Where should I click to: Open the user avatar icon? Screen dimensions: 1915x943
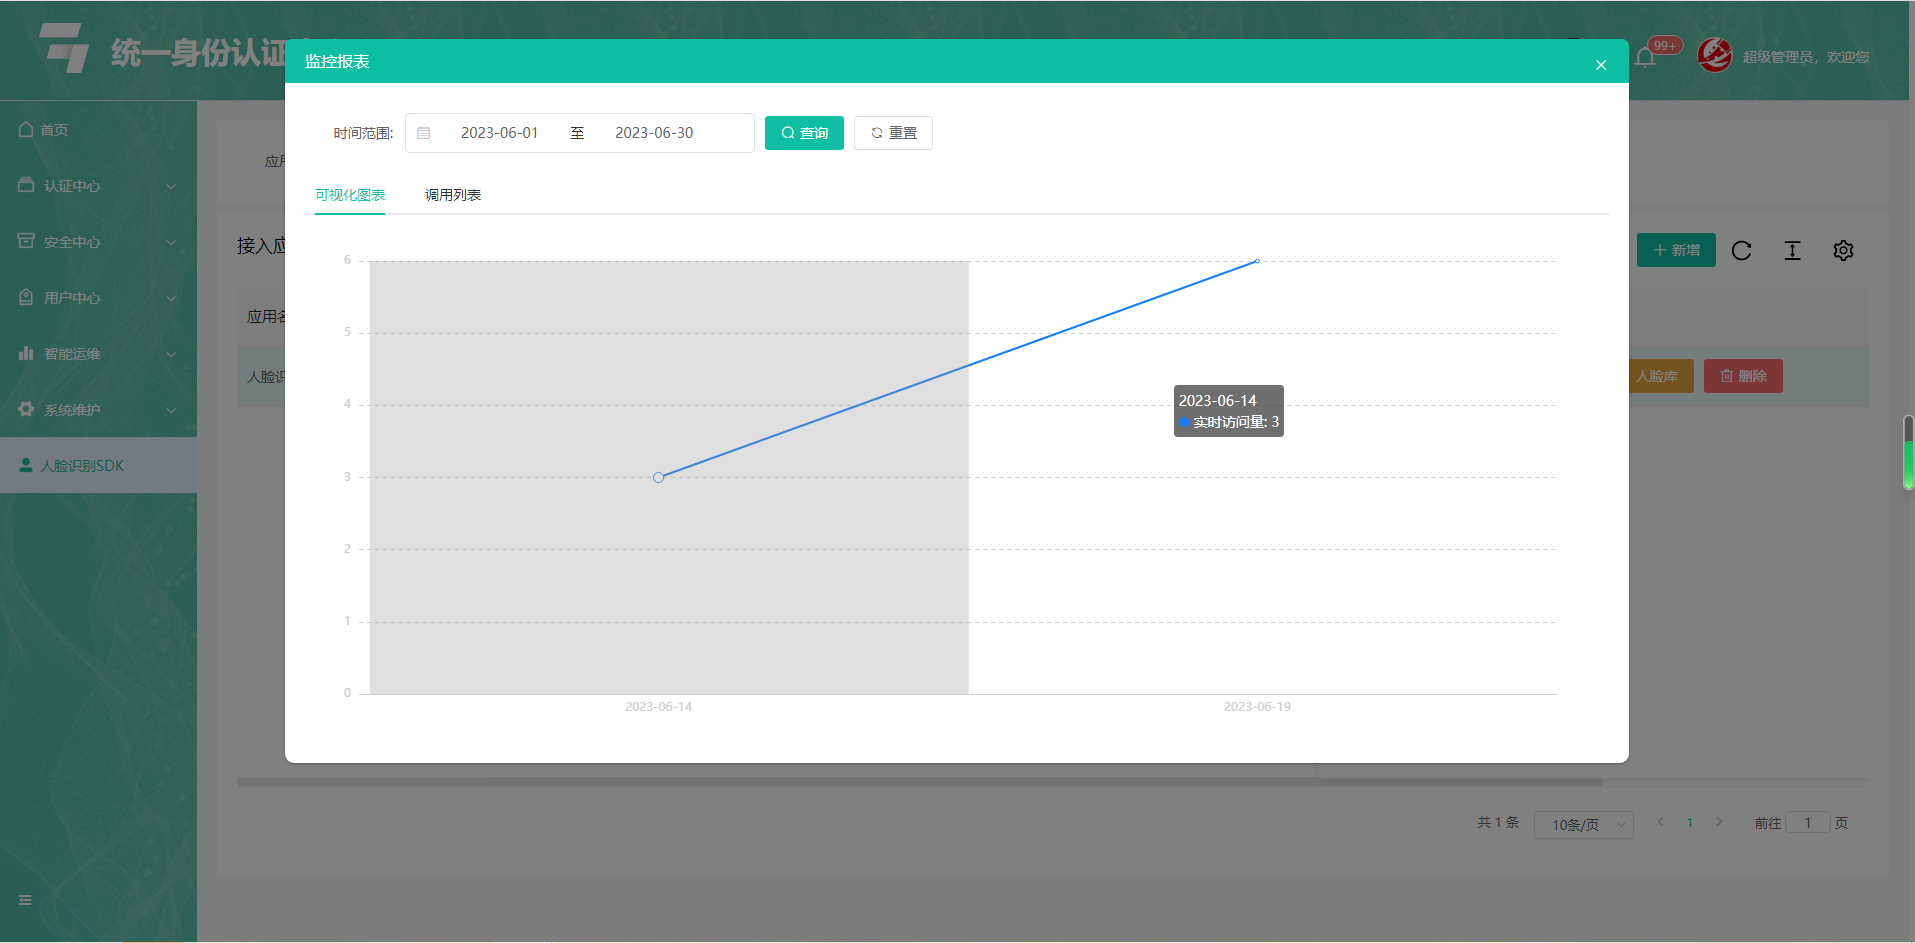pos(1714,55)
